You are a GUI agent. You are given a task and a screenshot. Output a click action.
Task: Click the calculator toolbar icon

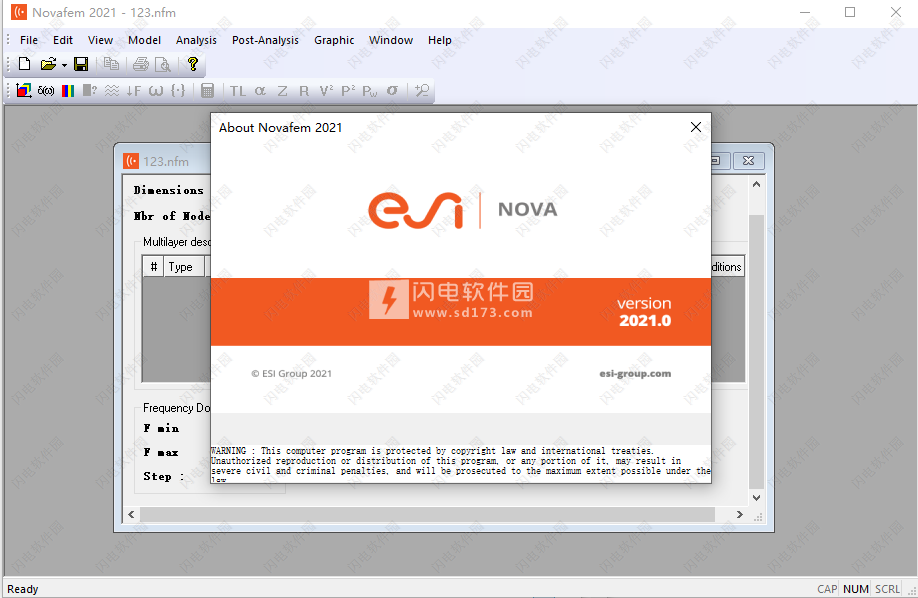coord(207,91)
